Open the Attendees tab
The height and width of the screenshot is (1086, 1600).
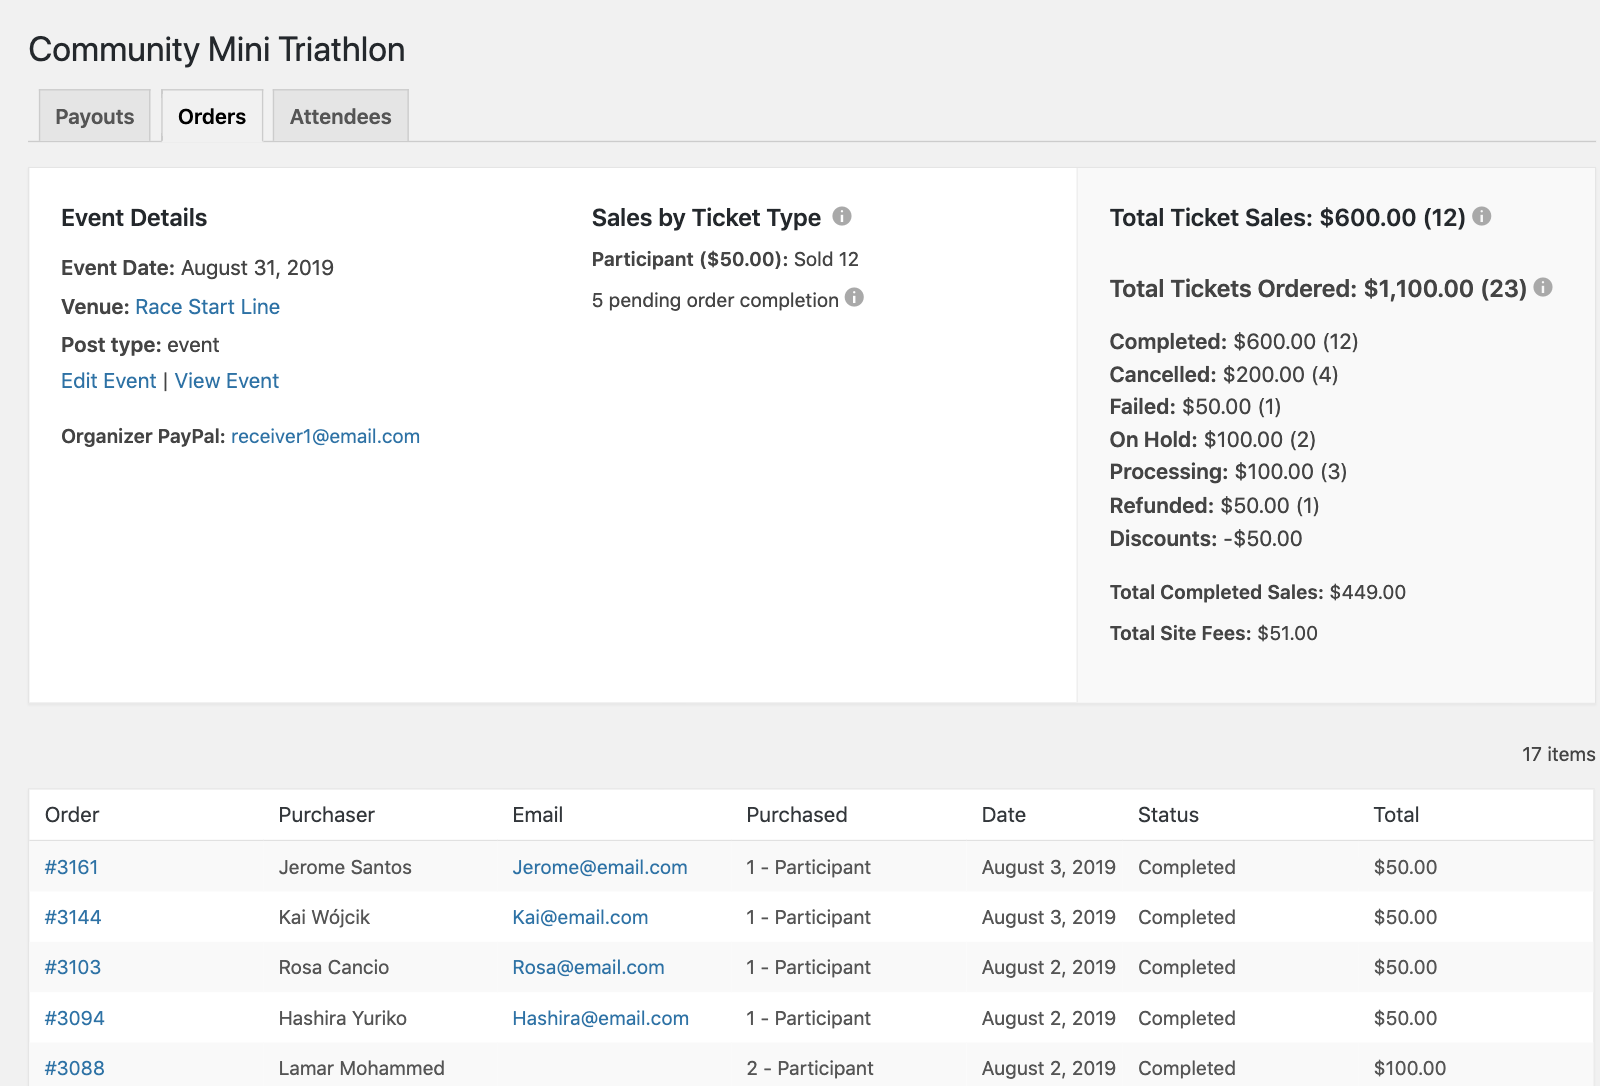tap(340, 116)
